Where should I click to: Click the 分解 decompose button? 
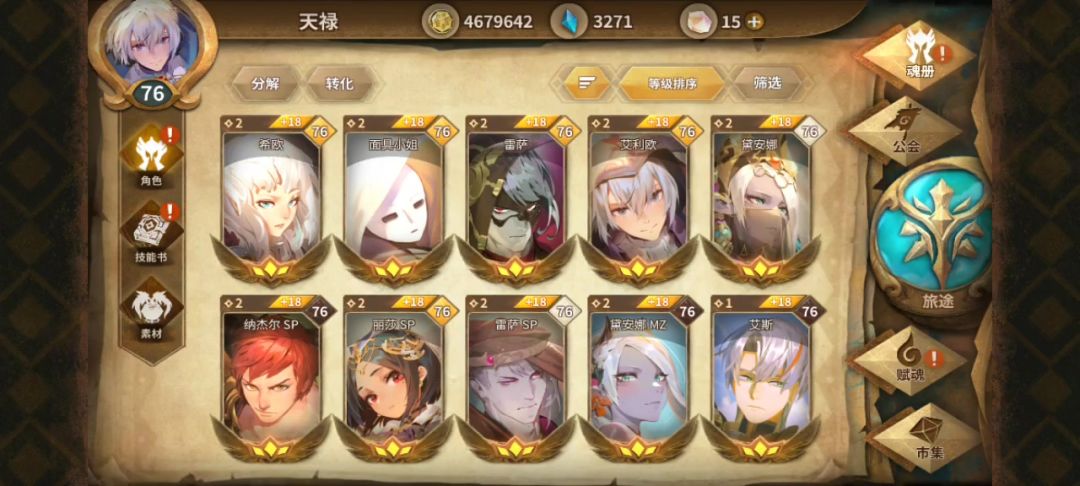pyautogui.click(x=265, y=84)
